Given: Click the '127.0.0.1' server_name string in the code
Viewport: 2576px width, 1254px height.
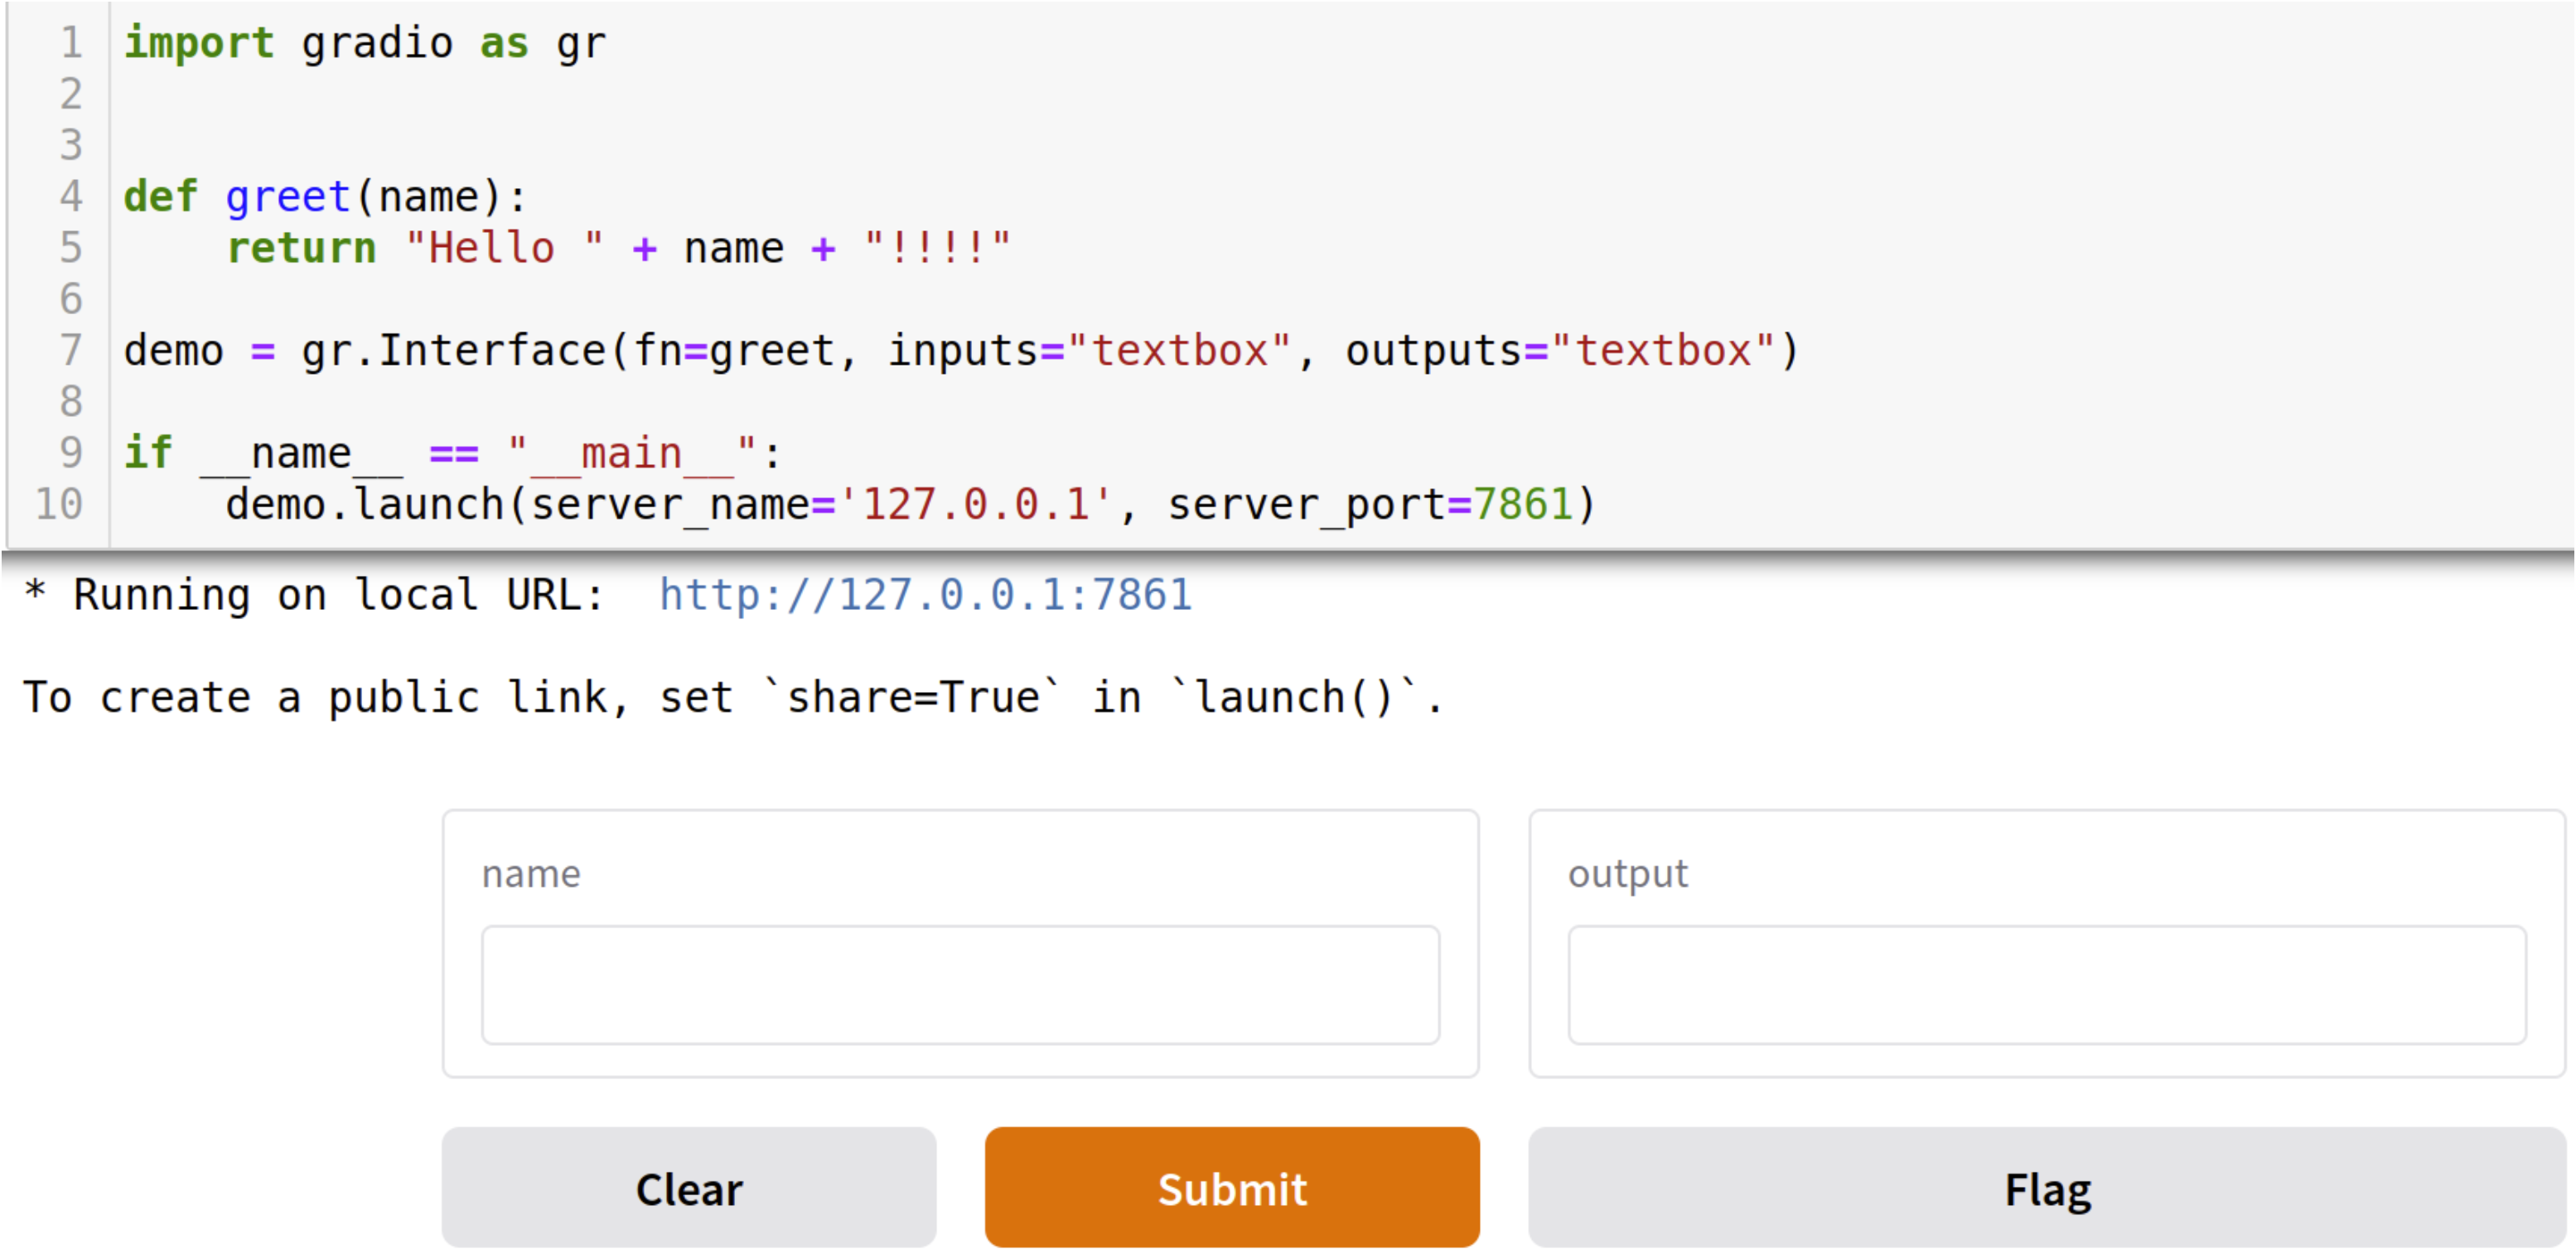Looking at the screenshot, I should point(974,504).
